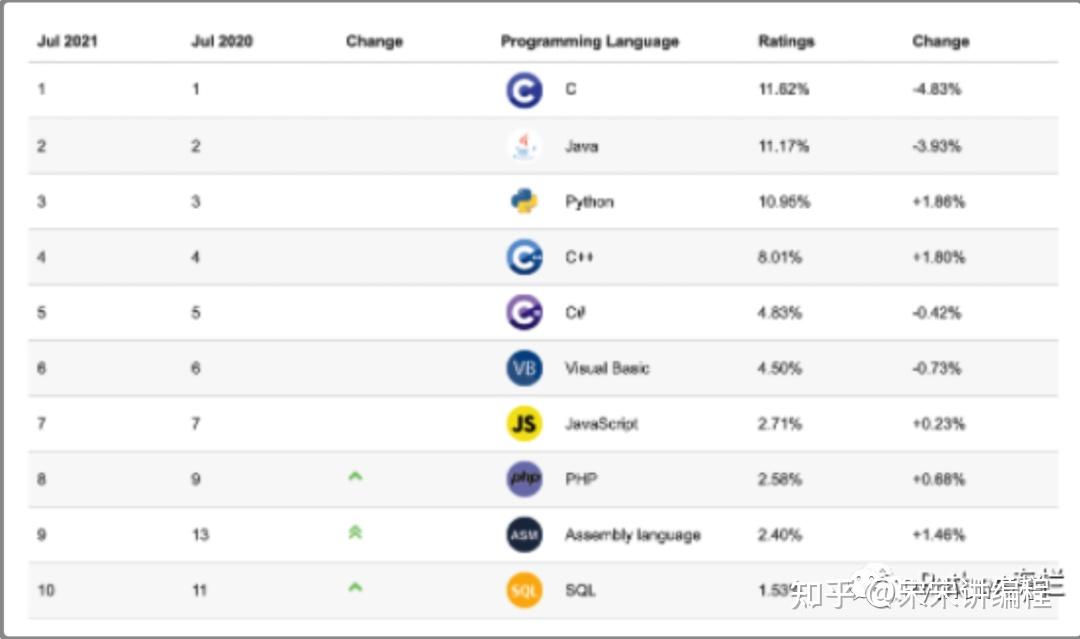This screenshot has width=1080, height=639.
Task: Open the Assembly language name text
Action: pos(632,535)
